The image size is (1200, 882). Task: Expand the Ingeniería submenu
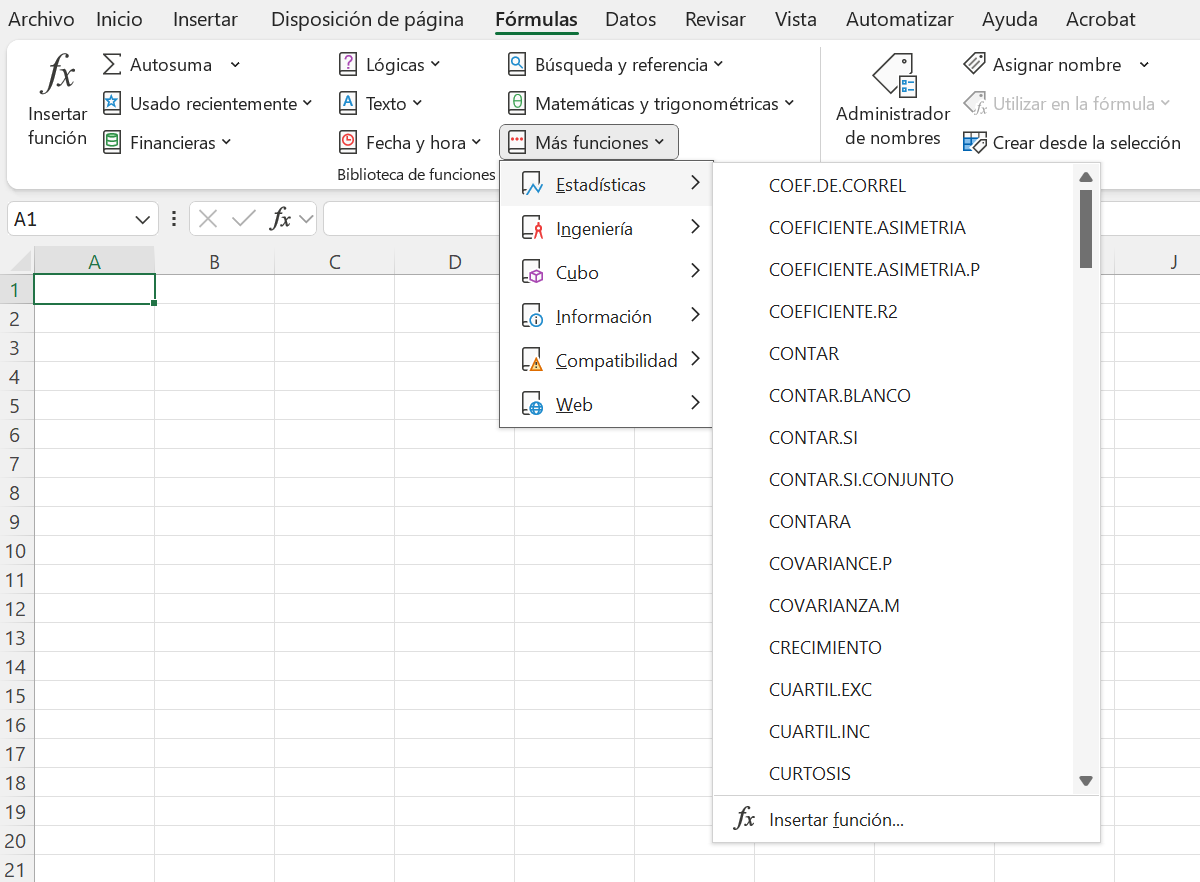click(x=606, y=229)
